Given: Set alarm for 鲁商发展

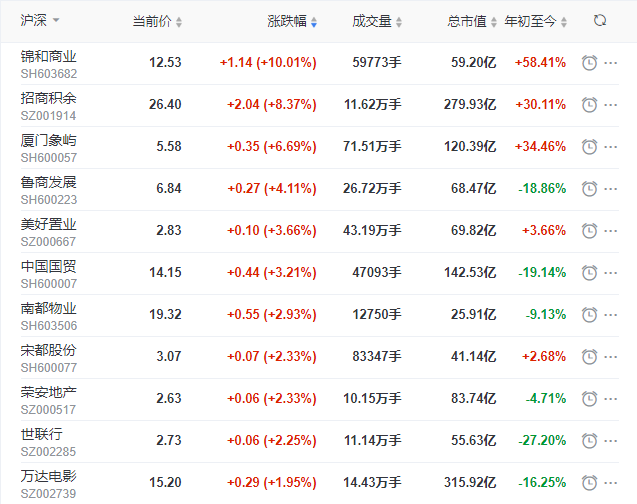Looking at the screenshot, I should (x=589, y=189).
